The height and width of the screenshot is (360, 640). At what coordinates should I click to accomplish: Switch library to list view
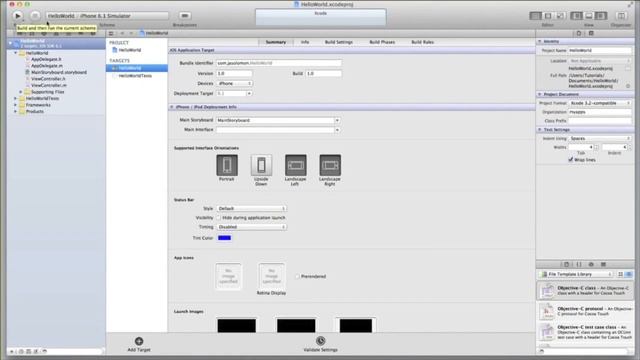coord(629,274)
